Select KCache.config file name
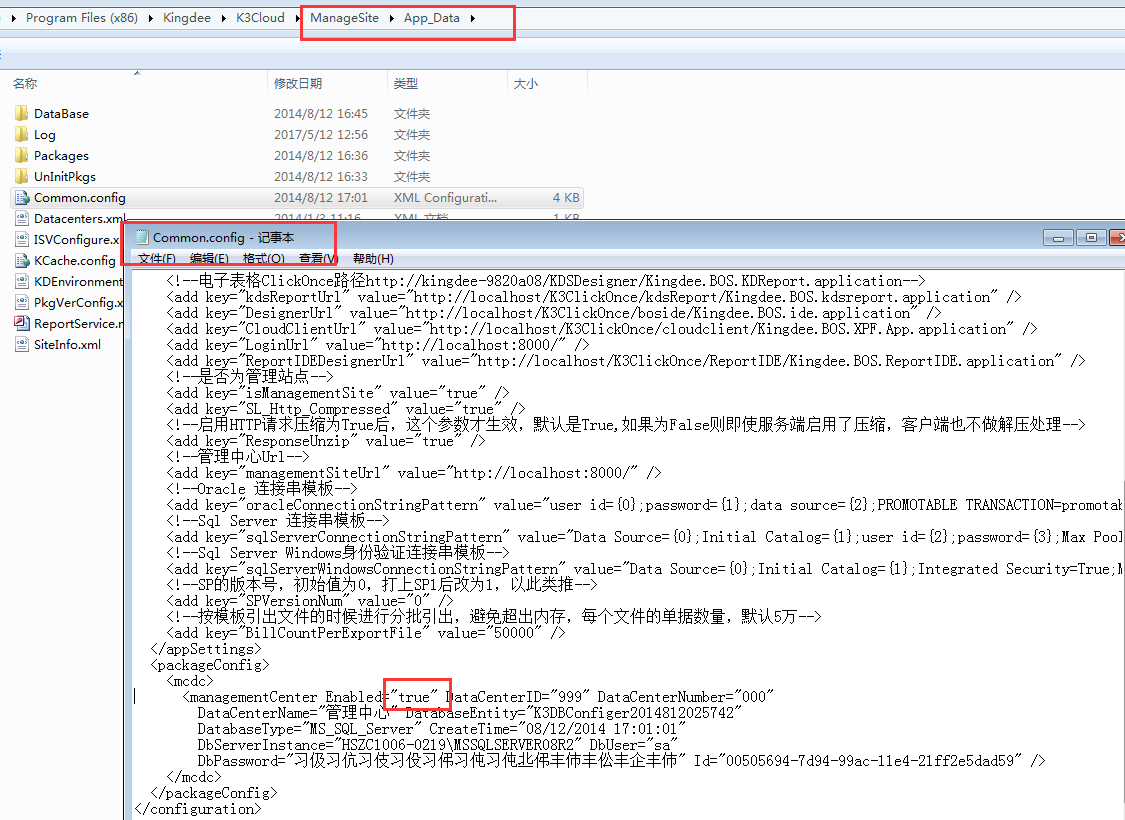The width and height of the screenshot is (1125, 820). pyautogui.click(x=75, y=260)
